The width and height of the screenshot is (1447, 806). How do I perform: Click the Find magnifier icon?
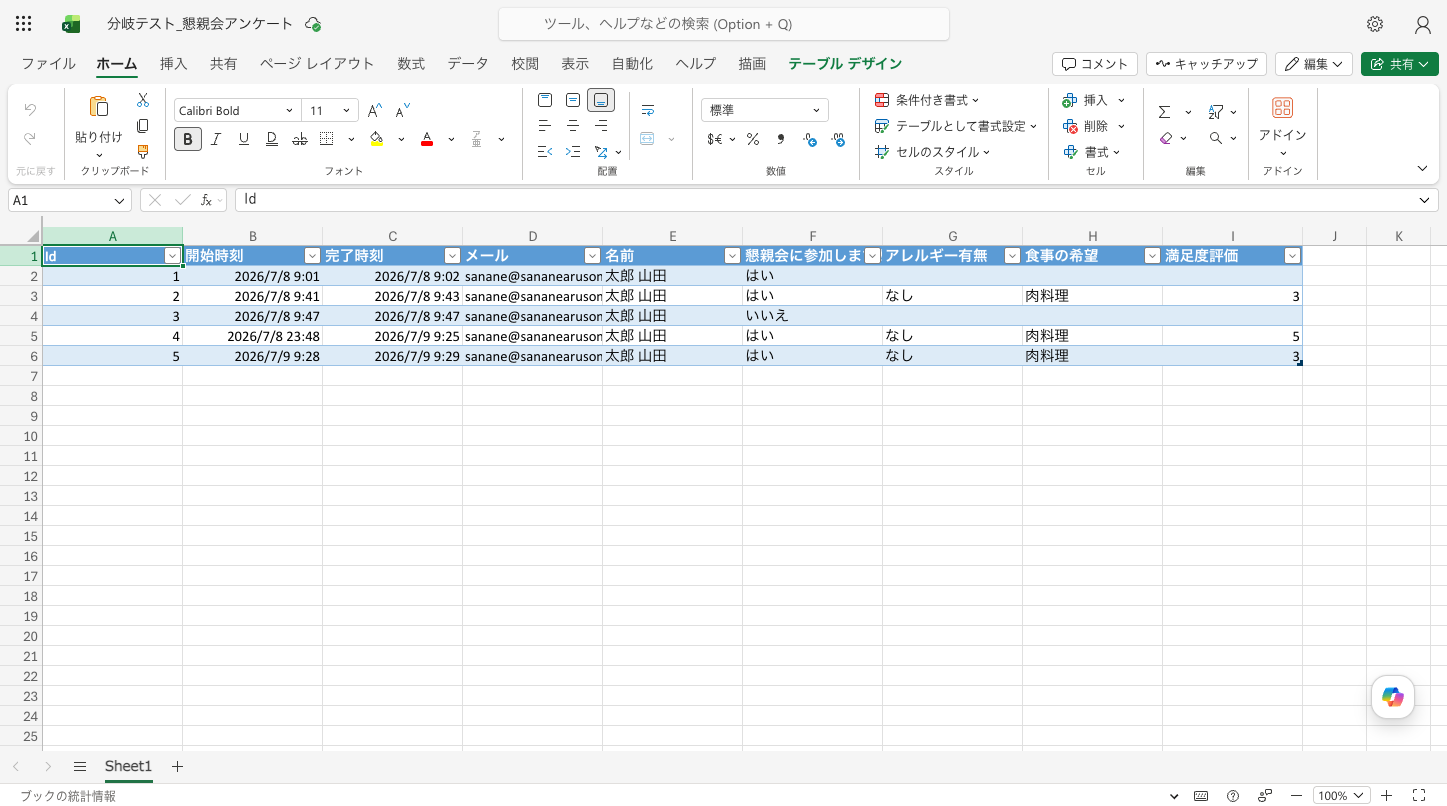(1216, 138)
